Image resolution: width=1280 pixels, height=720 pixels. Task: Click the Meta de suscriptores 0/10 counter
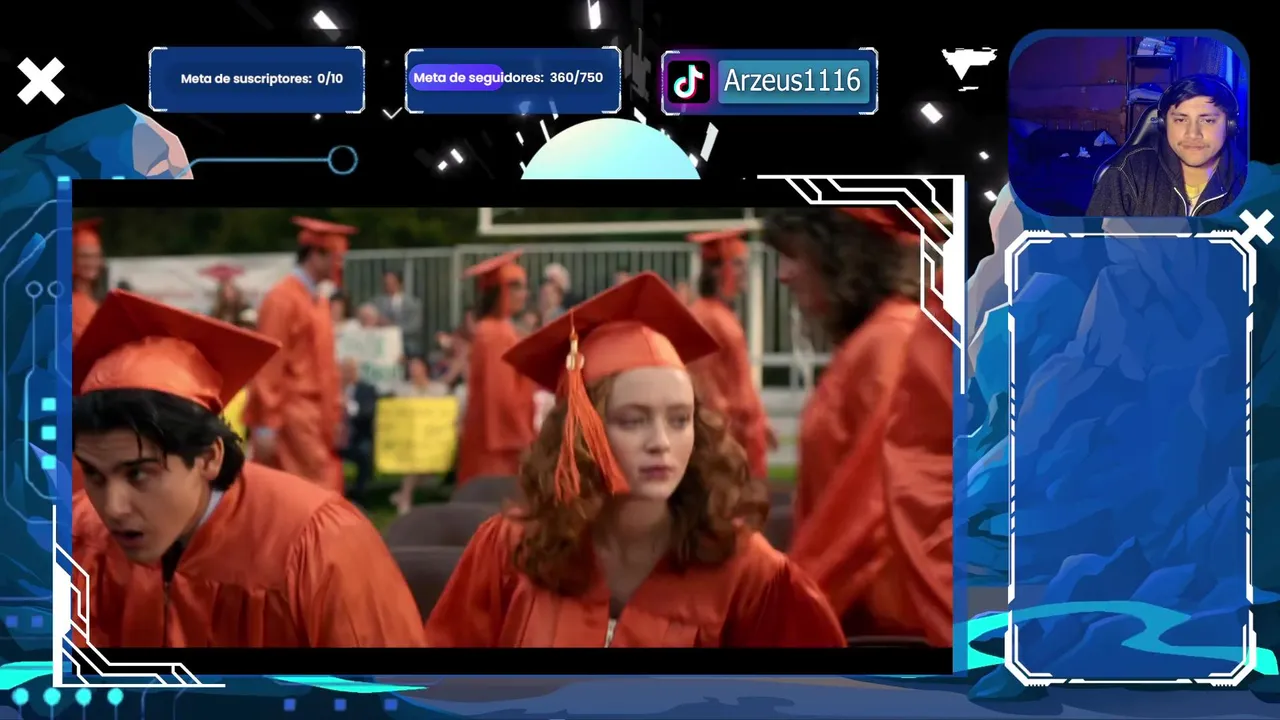pos(257,79)
